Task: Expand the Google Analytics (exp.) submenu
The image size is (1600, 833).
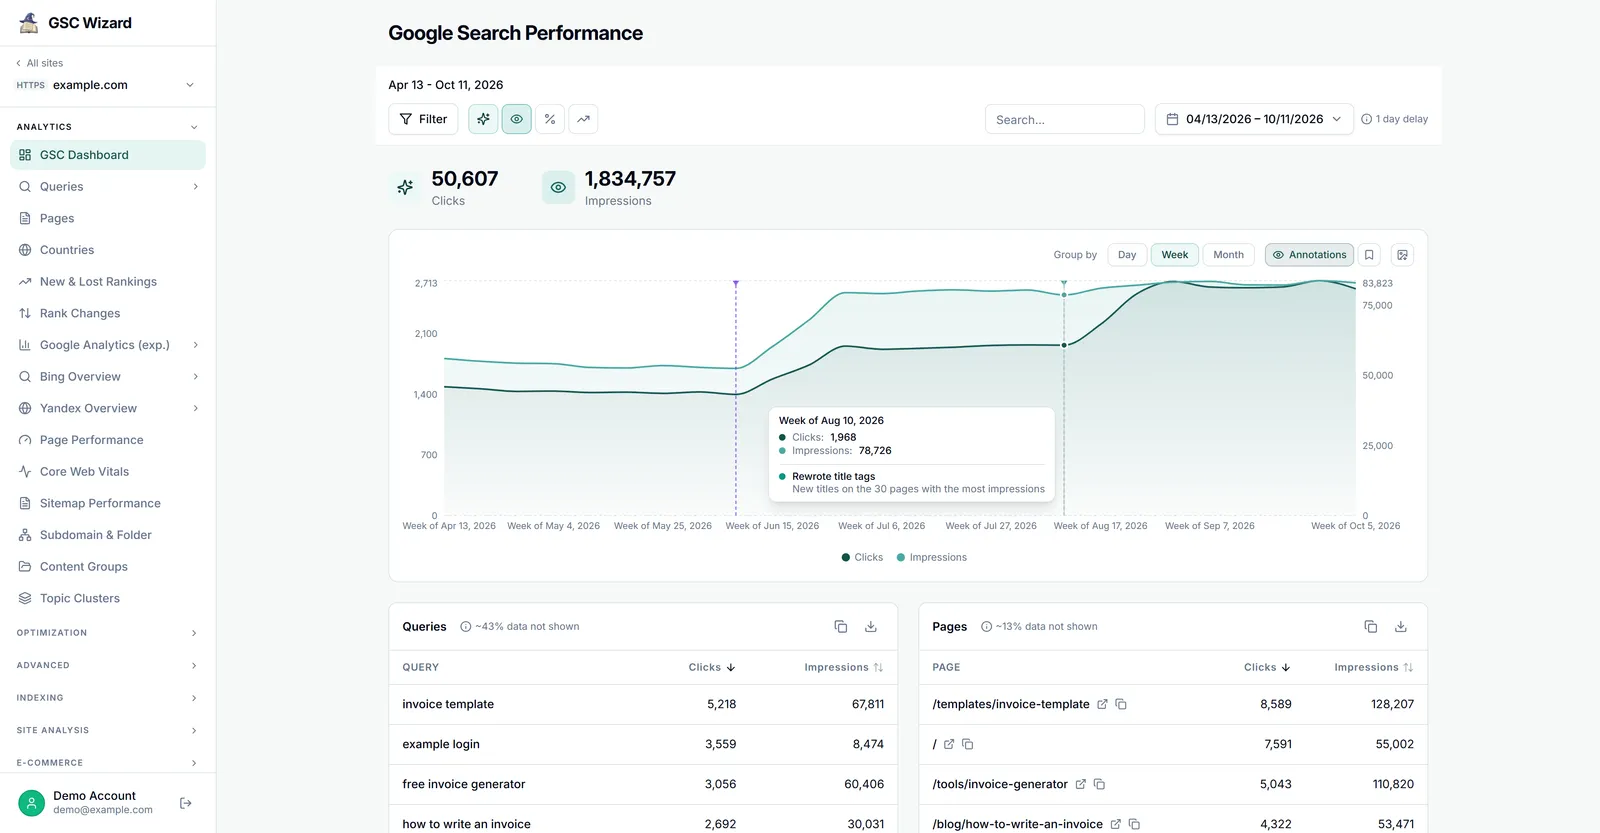Action: (196, 345)
